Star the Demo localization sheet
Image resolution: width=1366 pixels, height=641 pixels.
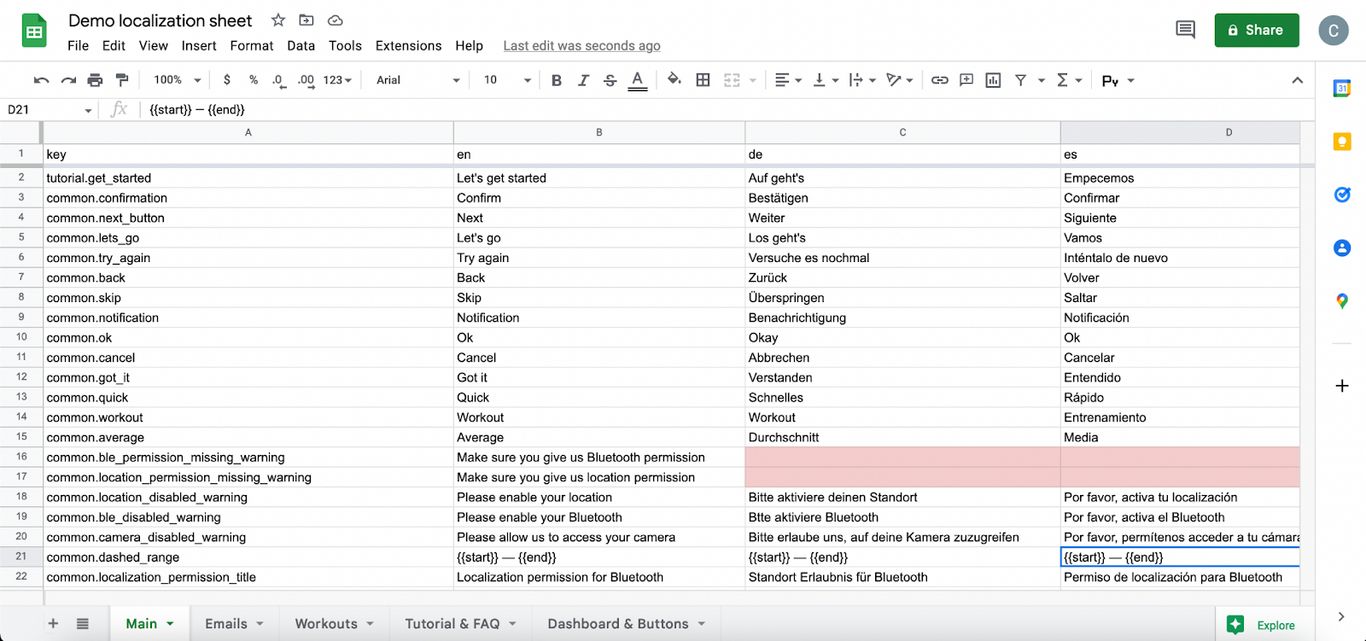[277, 20]
